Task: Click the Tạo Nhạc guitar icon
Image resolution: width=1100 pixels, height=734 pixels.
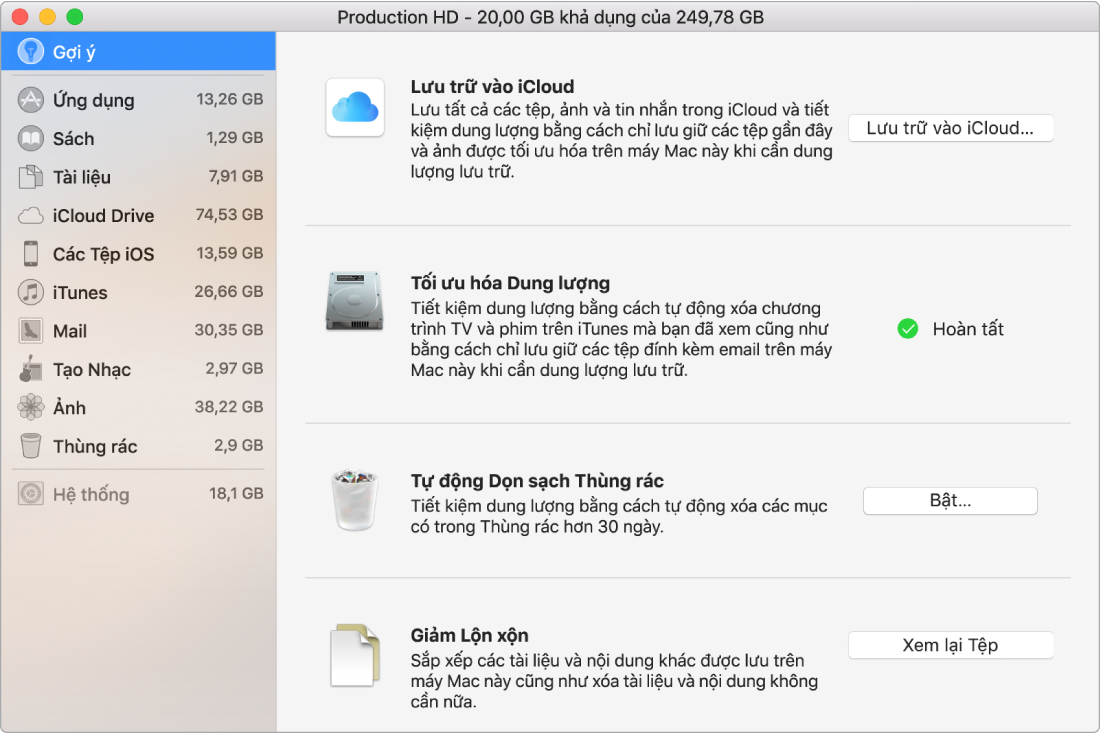Action: (31, 369)
